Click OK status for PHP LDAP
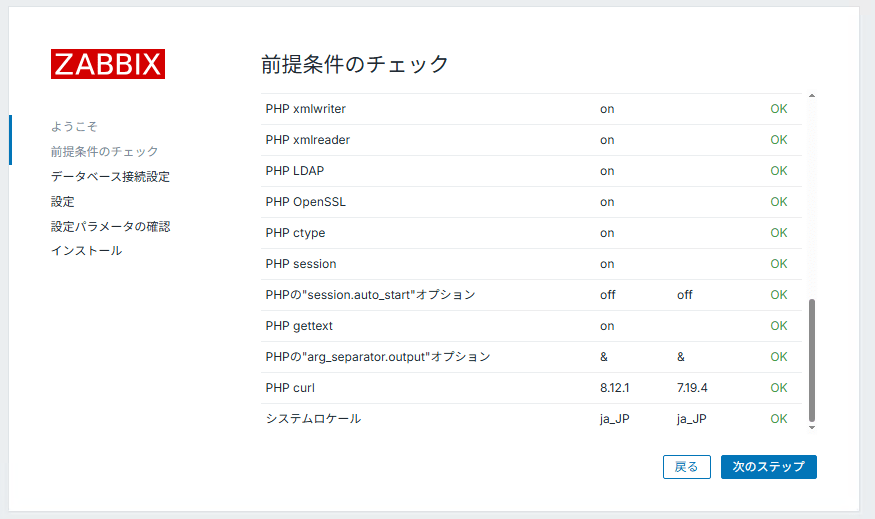This screenshot has height=519, width=875. pyautogui.click(x=779, y=171)
